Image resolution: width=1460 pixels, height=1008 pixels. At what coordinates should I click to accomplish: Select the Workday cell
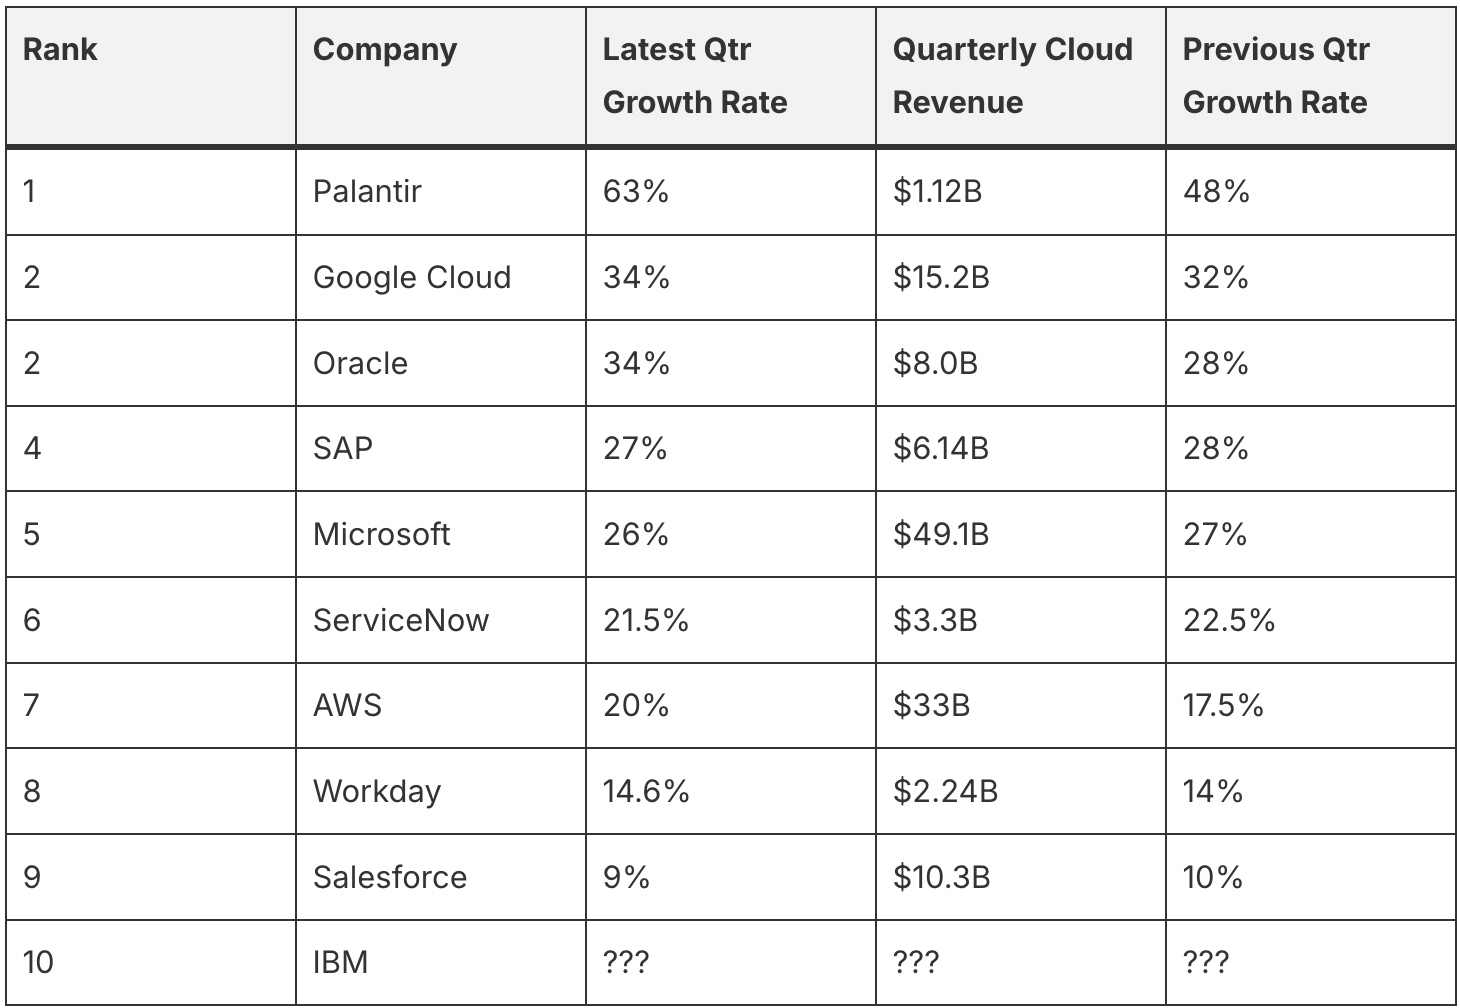pyautogui.click(x=377, y=791)
